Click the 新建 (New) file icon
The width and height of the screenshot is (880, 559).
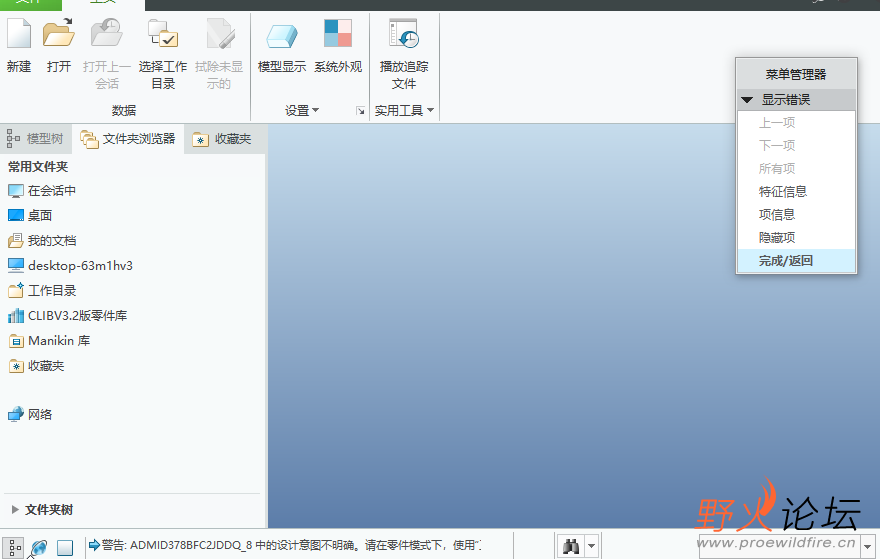coord(19,34)
